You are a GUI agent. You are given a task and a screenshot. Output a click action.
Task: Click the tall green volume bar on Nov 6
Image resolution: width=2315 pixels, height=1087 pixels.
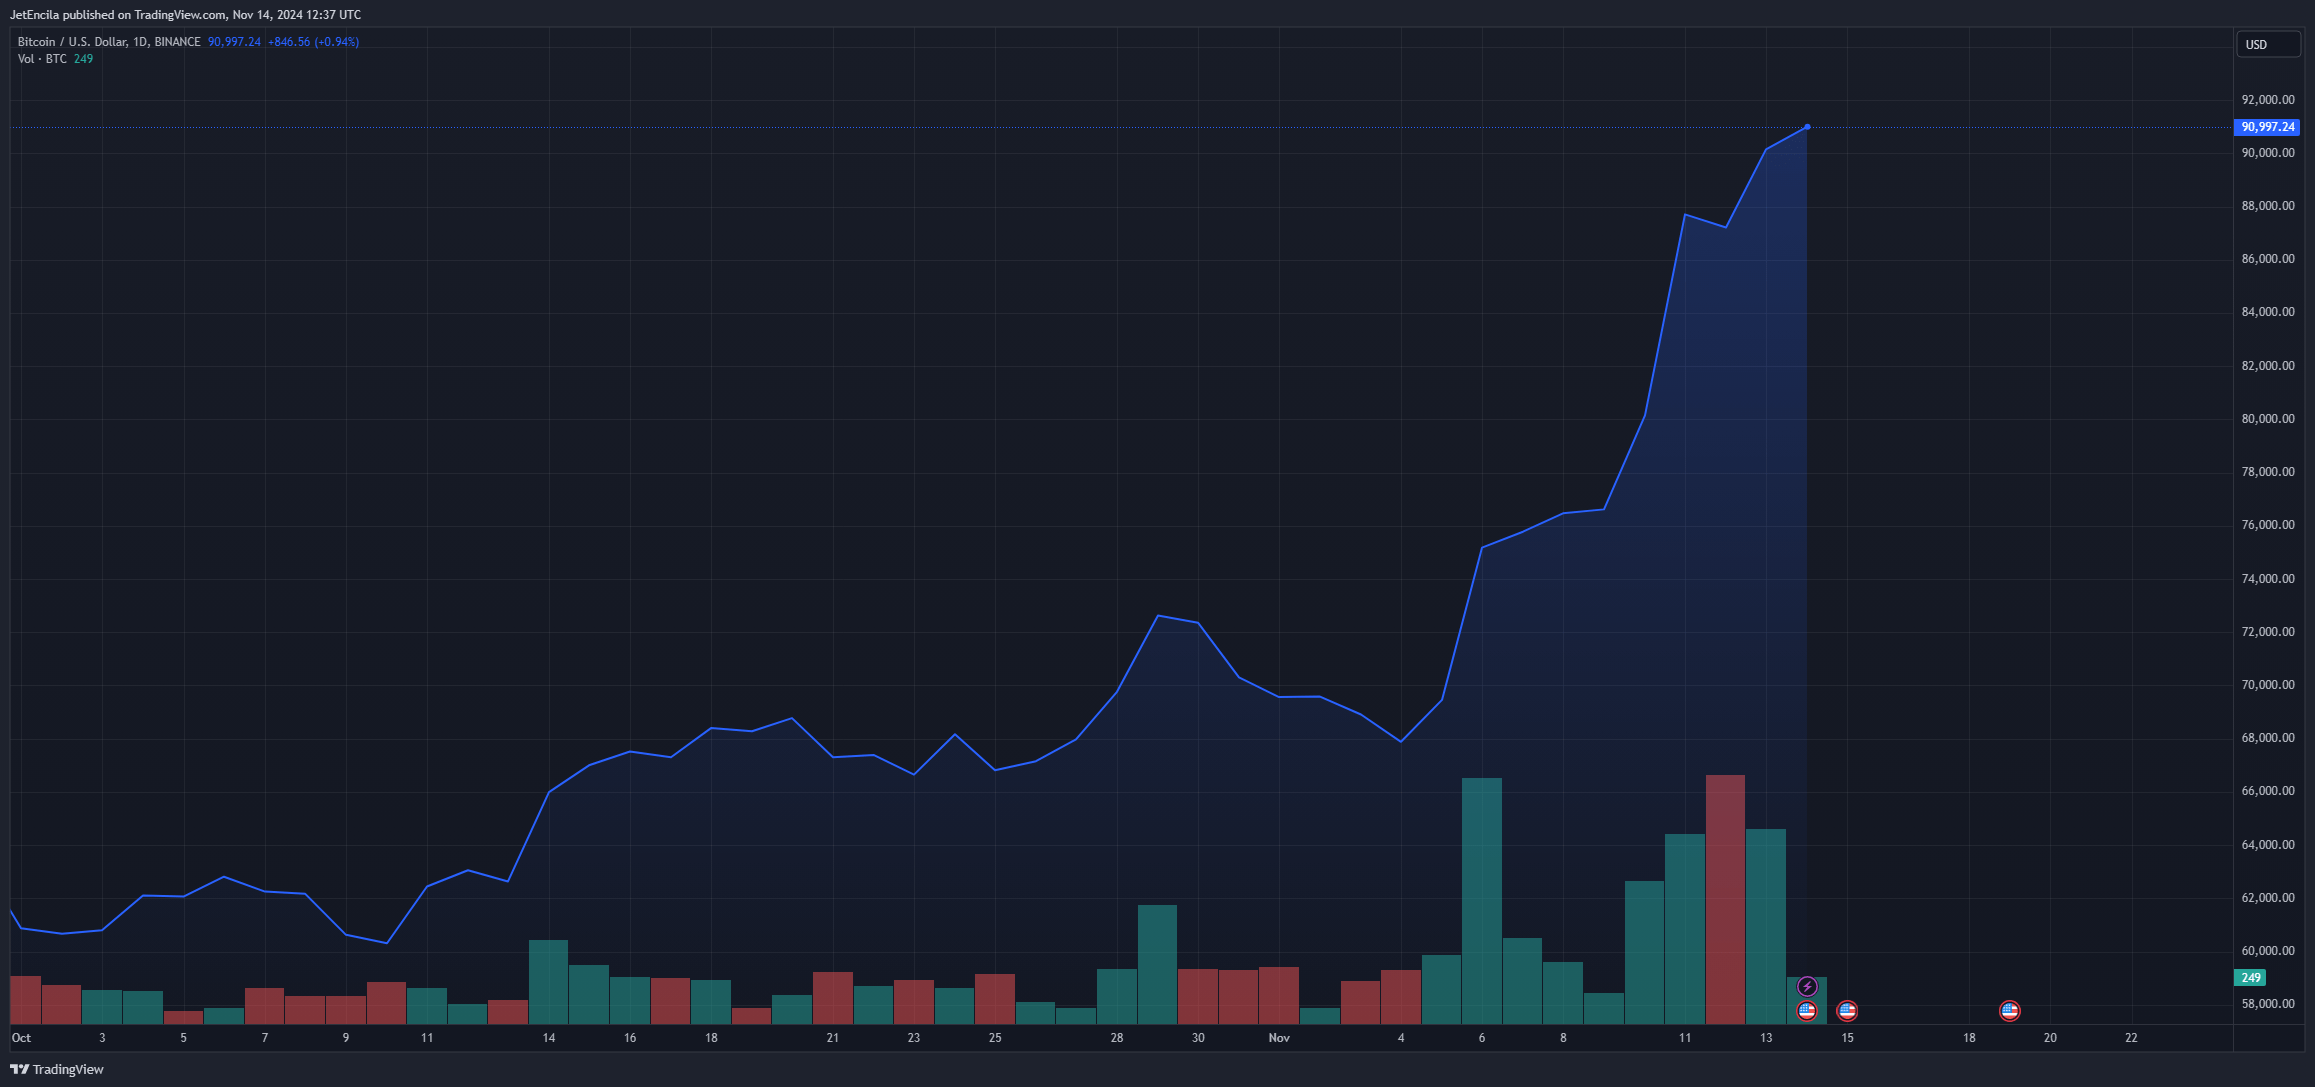[x=1482, y=900]
